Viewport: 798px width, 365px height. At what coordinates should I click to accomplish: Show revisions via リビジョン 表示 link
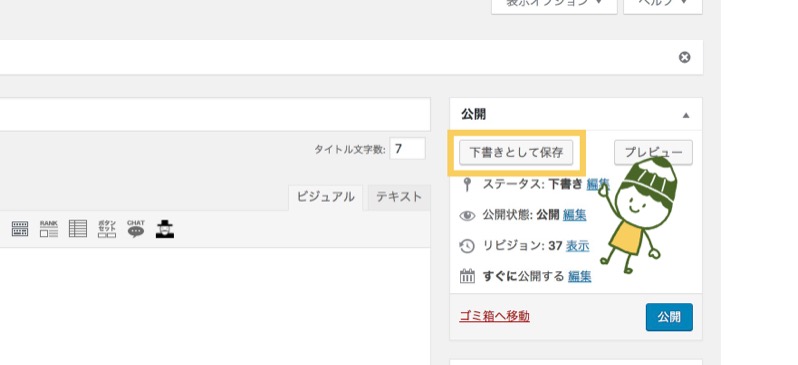coord(578,246)
